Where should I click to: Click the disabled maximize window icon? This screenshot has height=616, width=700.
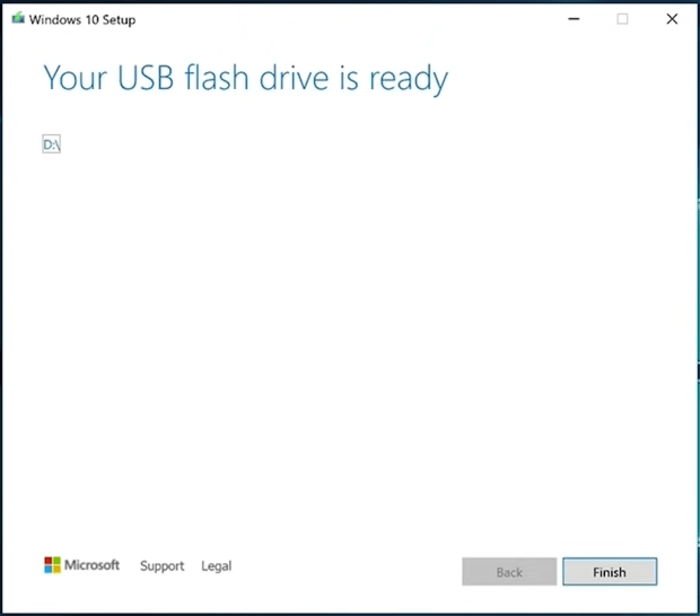(622, 19)
